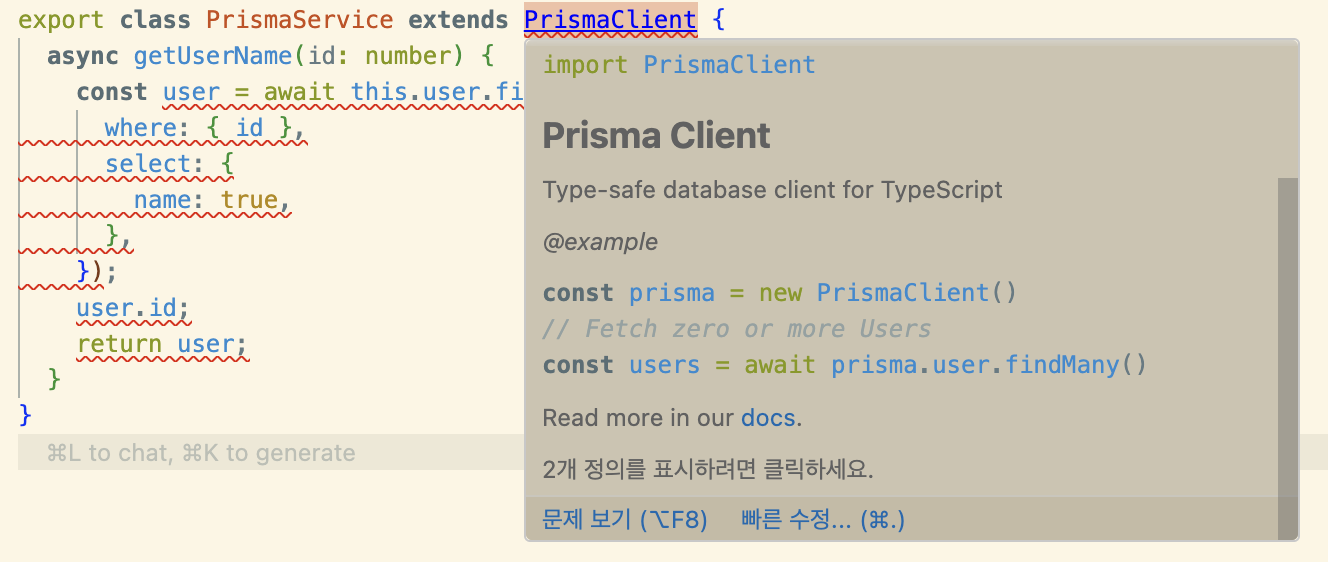The width and height of the screenshot is (1328, 562).
Task: Click the '// Fetch zero or more Users' comment
Action: click(x=737, y=329)
